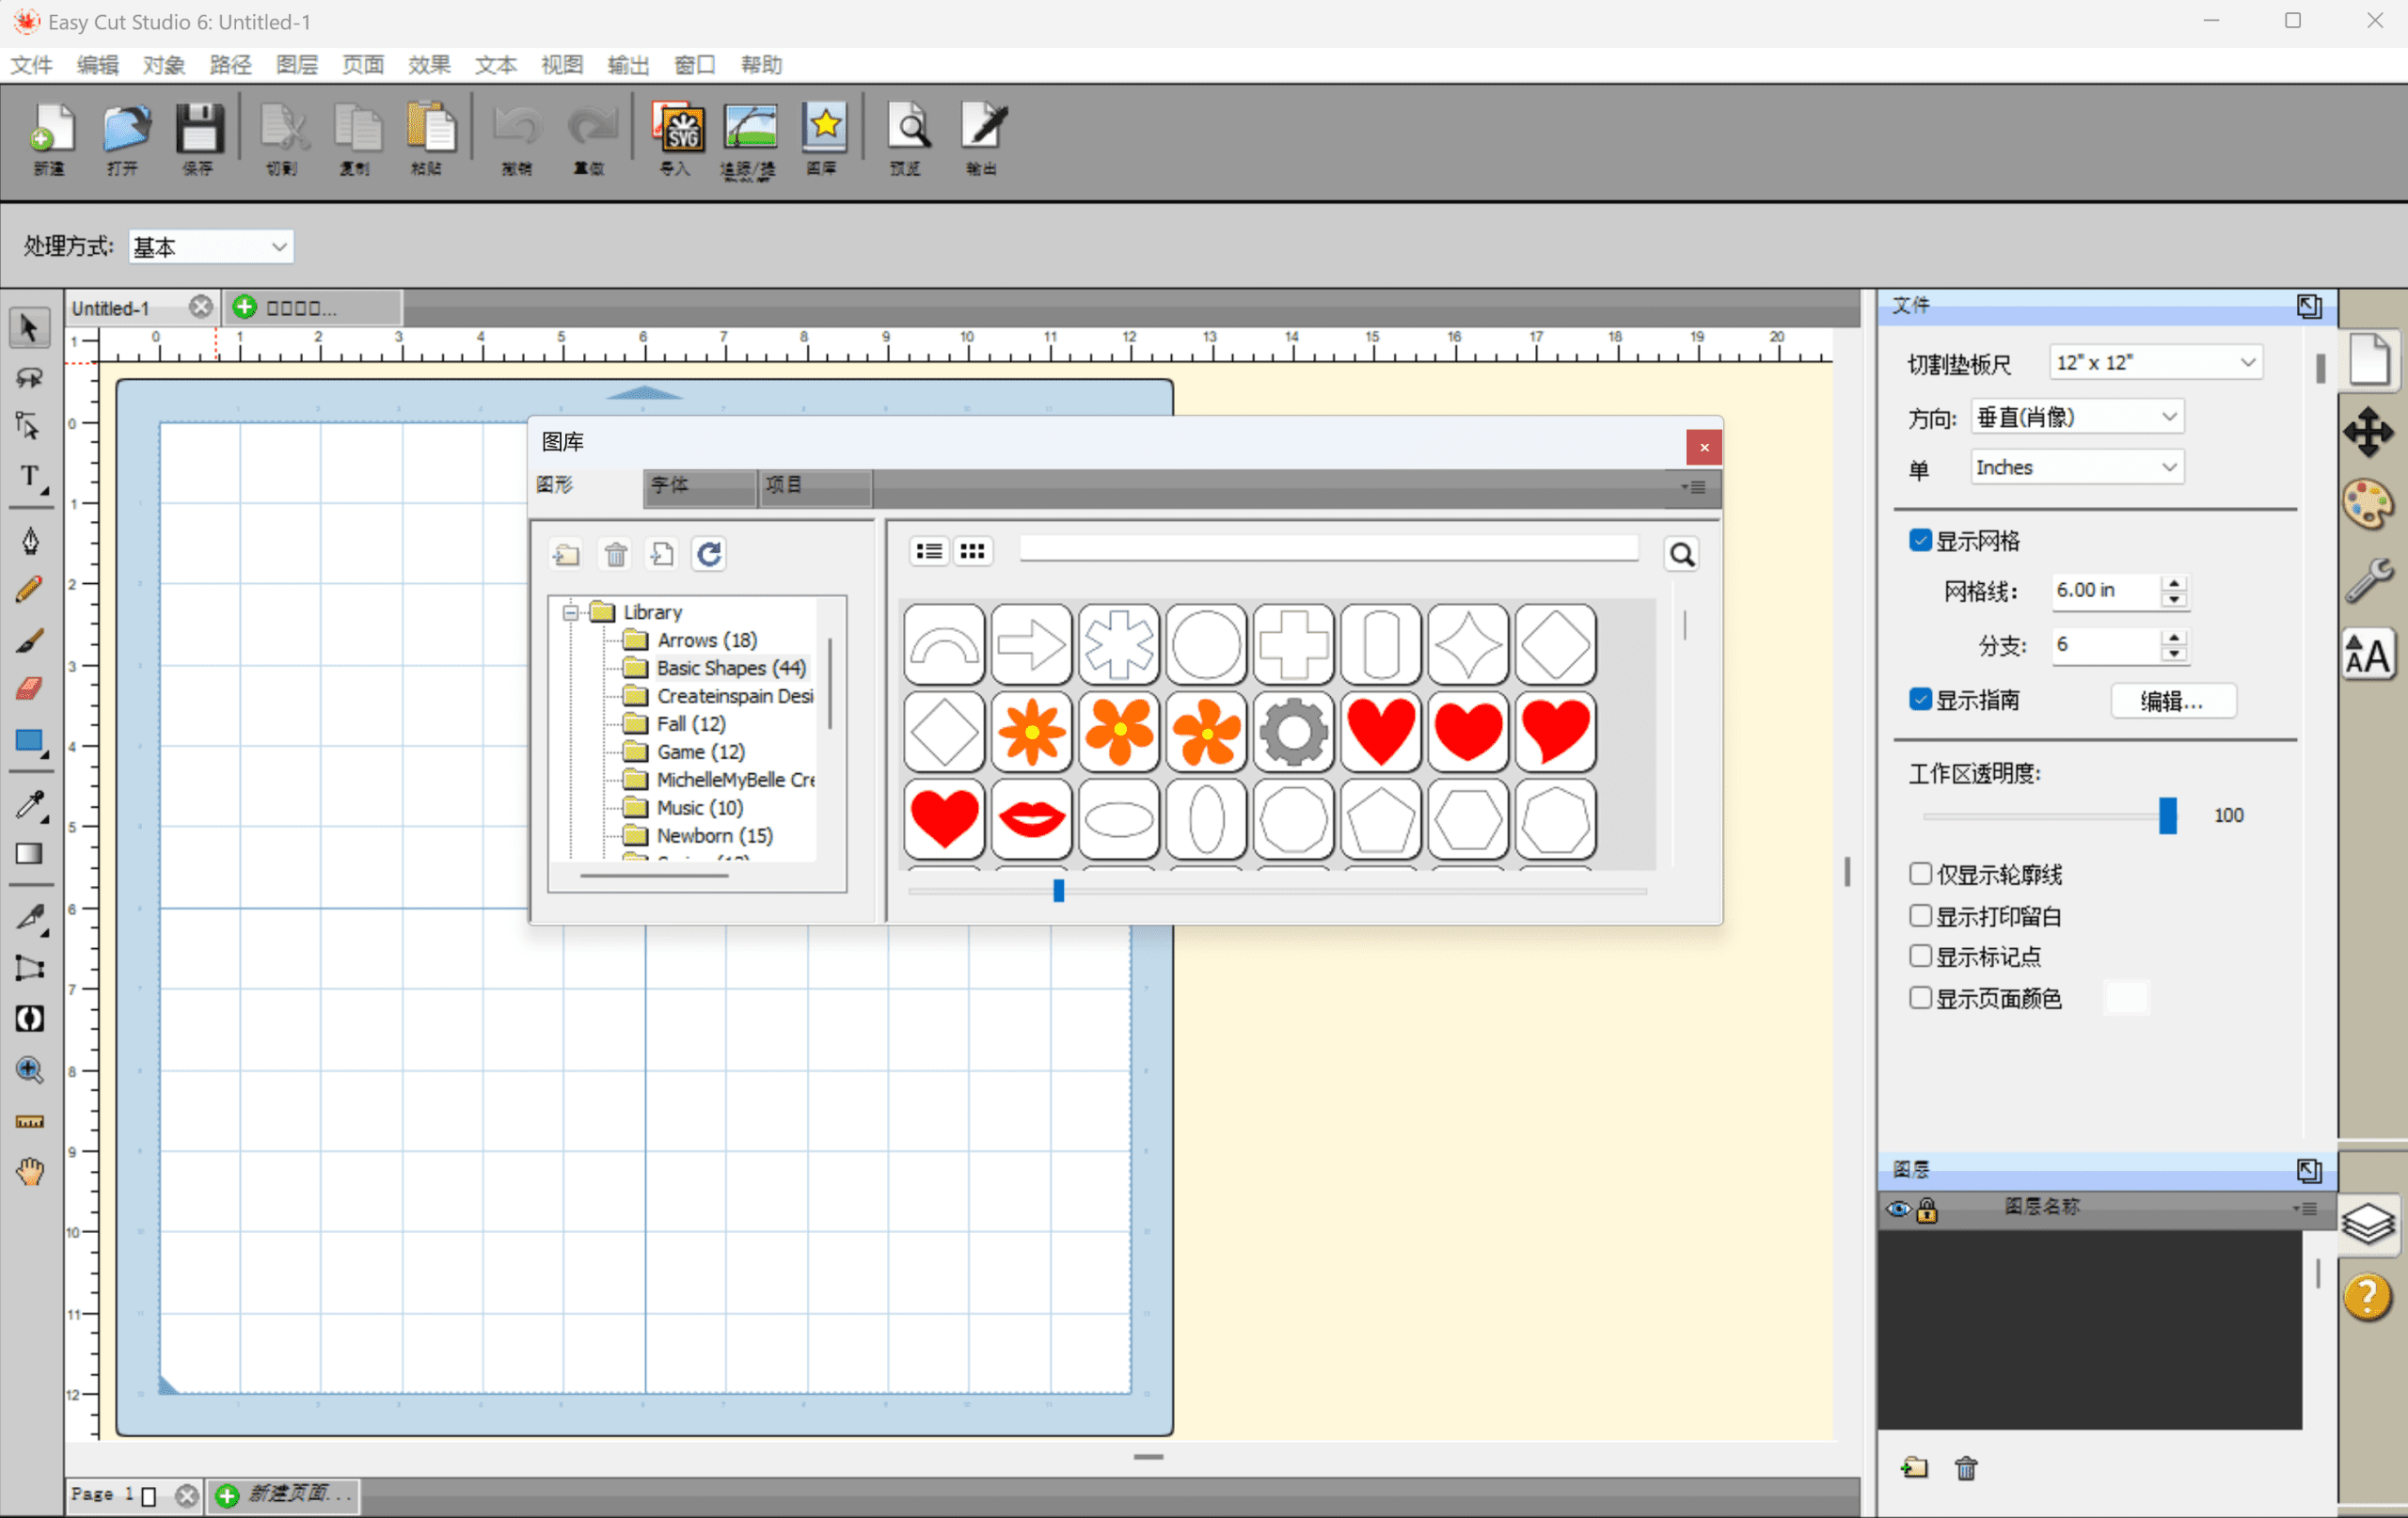Close the 图库 dialog

[x=1704, y=447]
